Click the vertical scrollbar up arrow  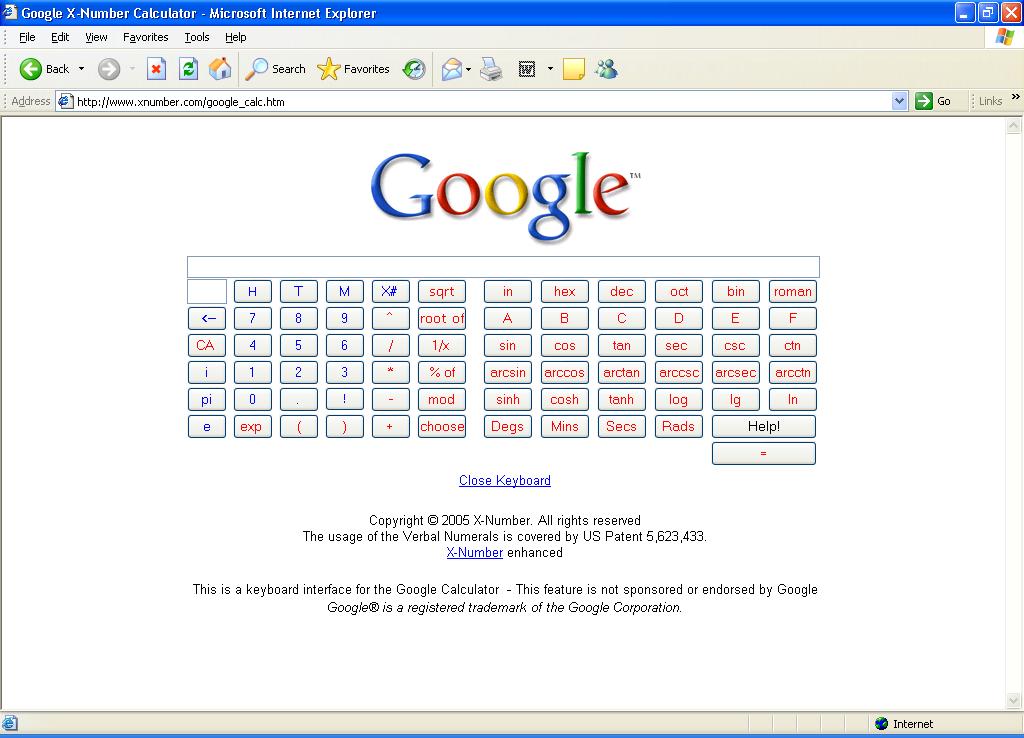tap(1014, 125)
